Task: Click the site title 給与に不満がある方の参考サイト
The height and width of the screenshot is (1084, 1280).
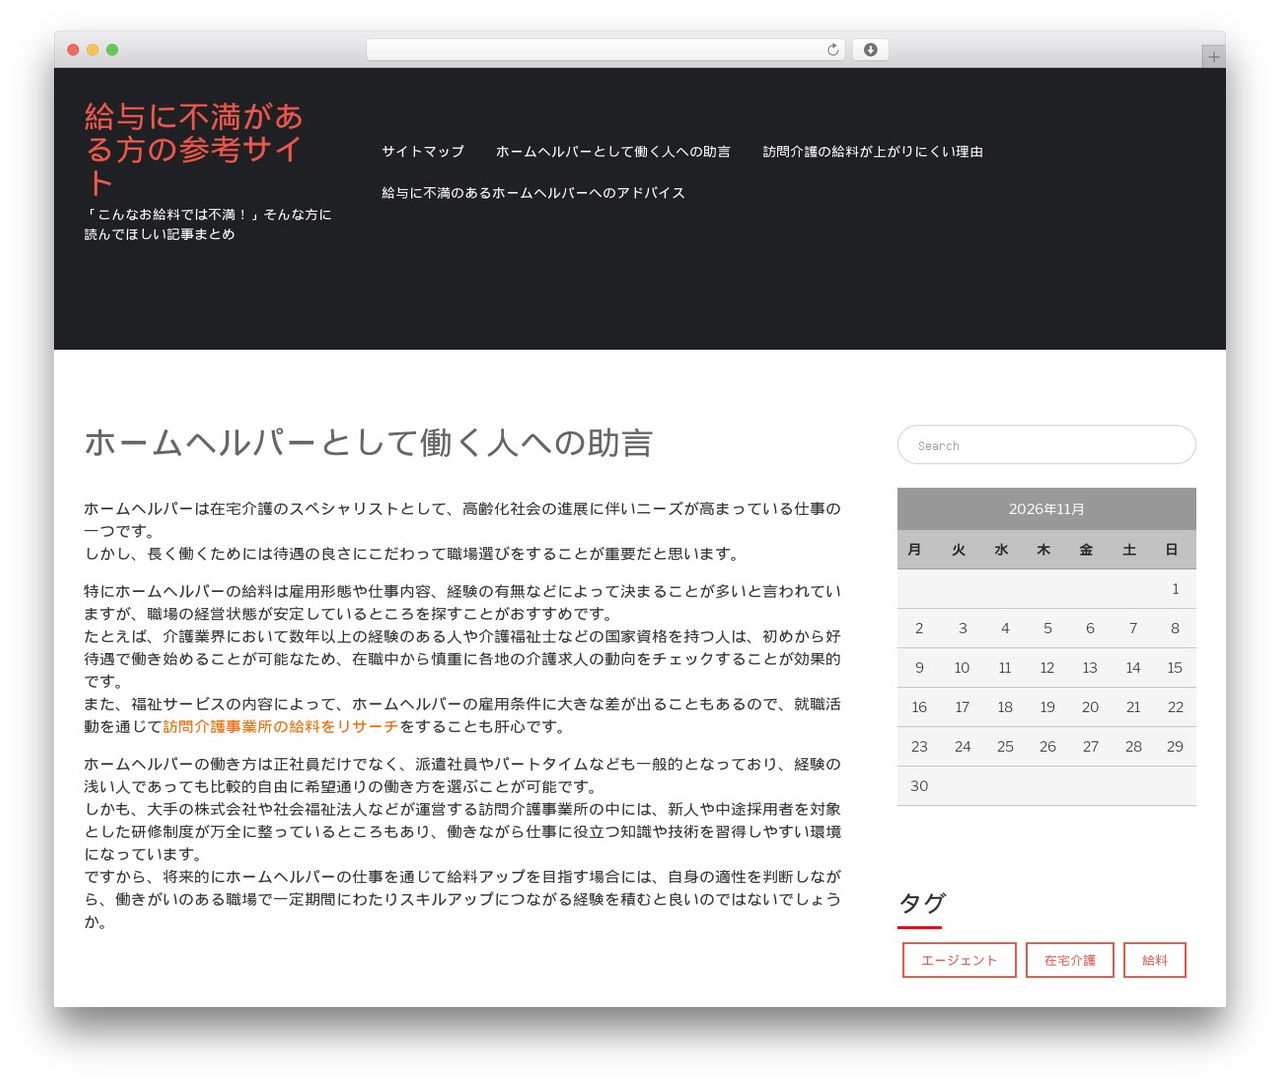Action: click(x=194, y=149)
